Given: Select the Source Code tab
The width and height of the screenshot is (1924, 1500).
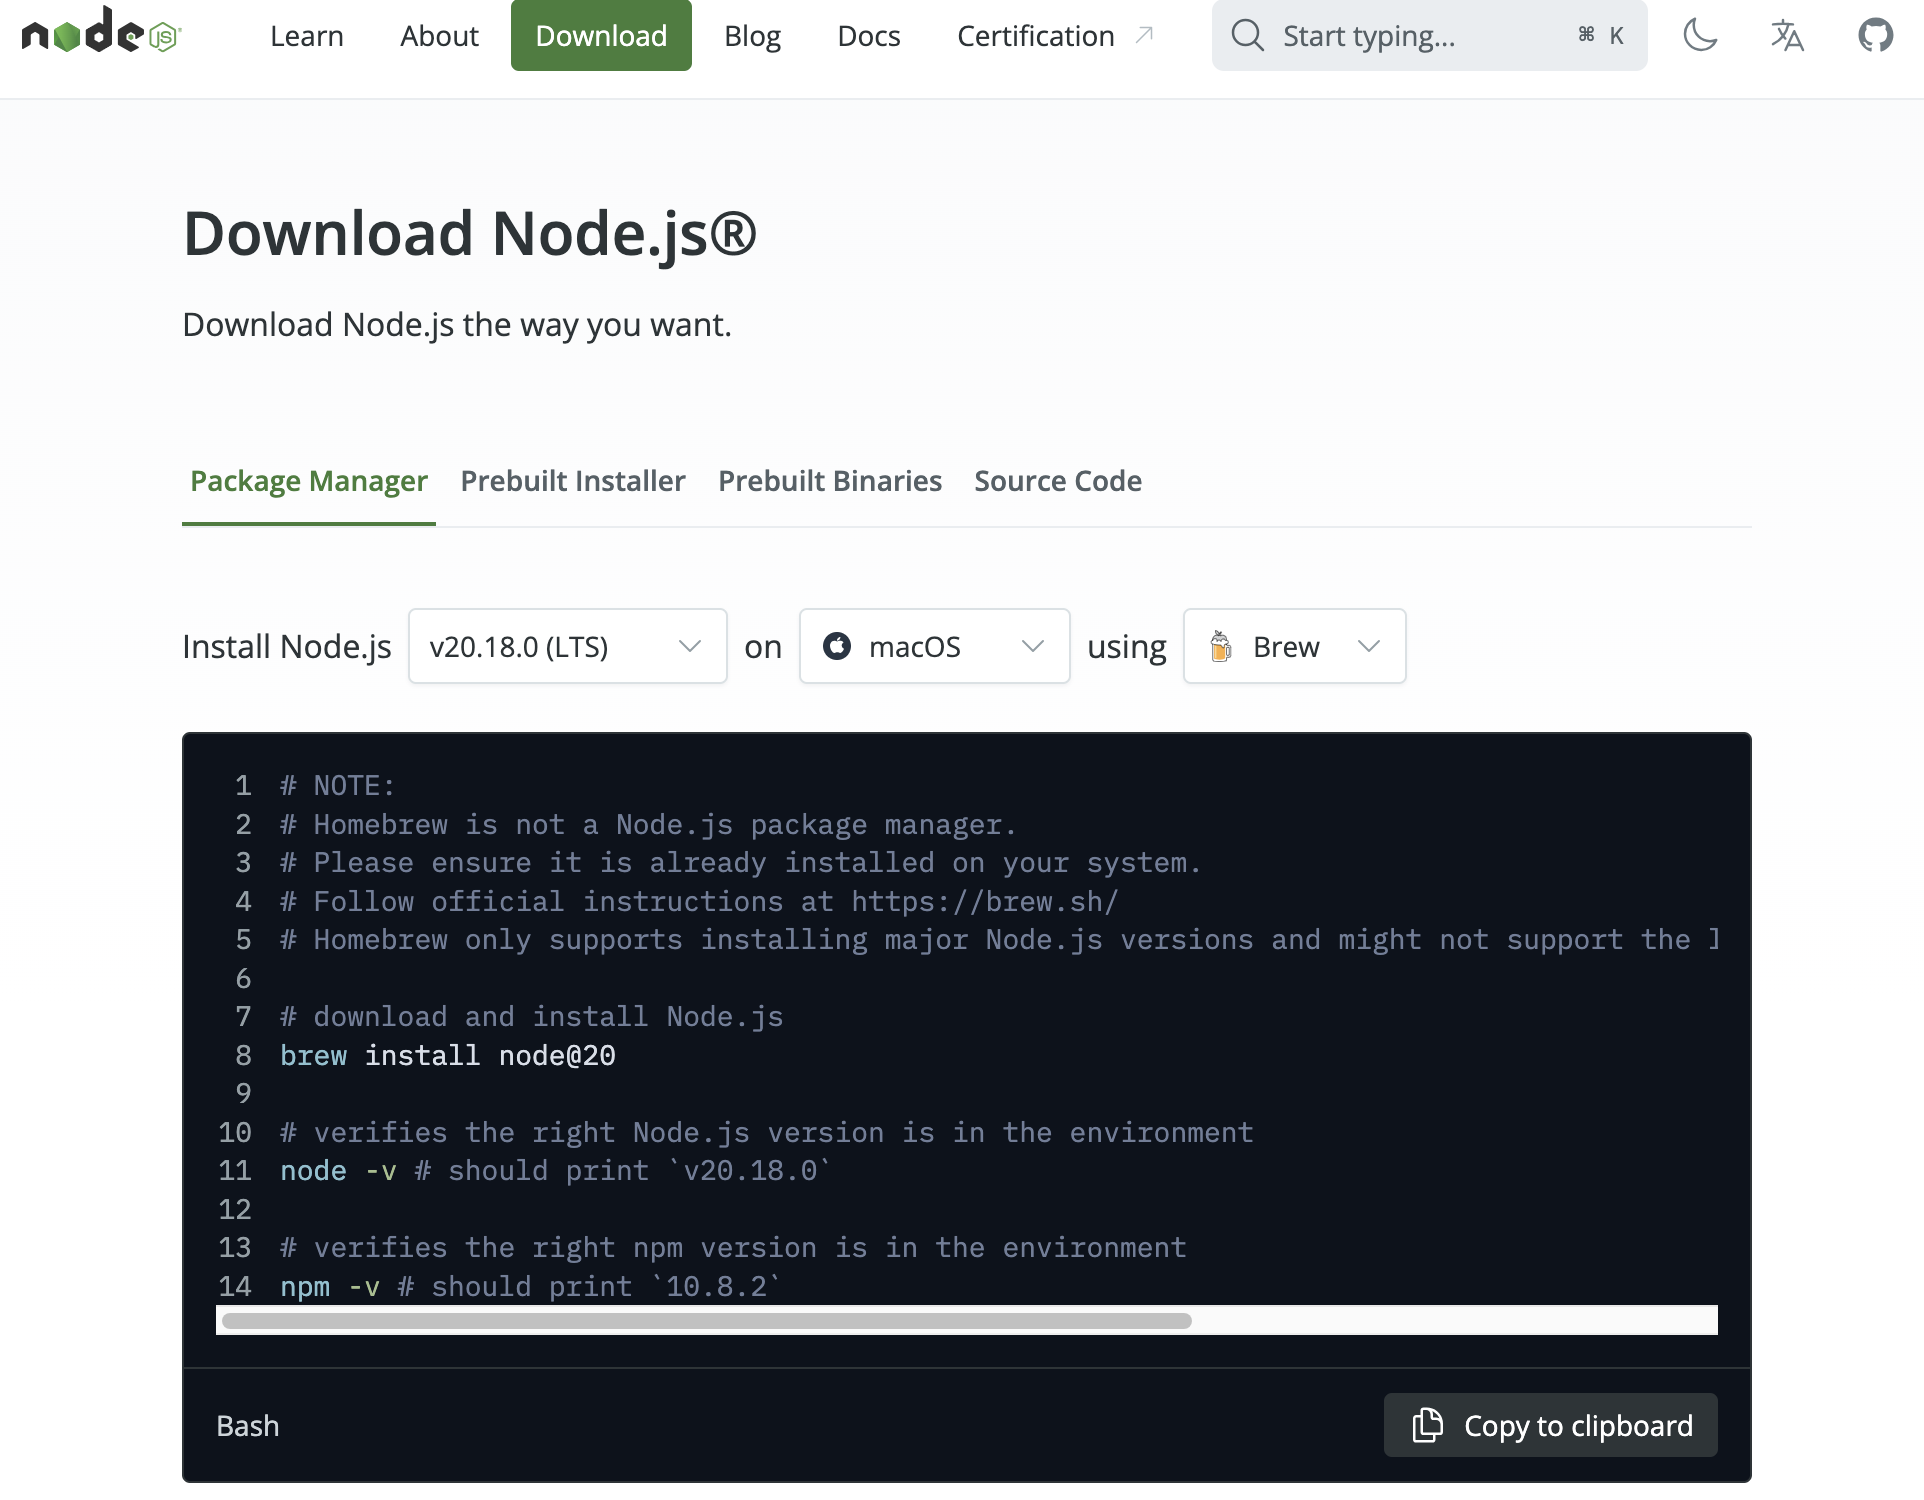Looking at the screenshot, I should click(x=1058, y=481).
